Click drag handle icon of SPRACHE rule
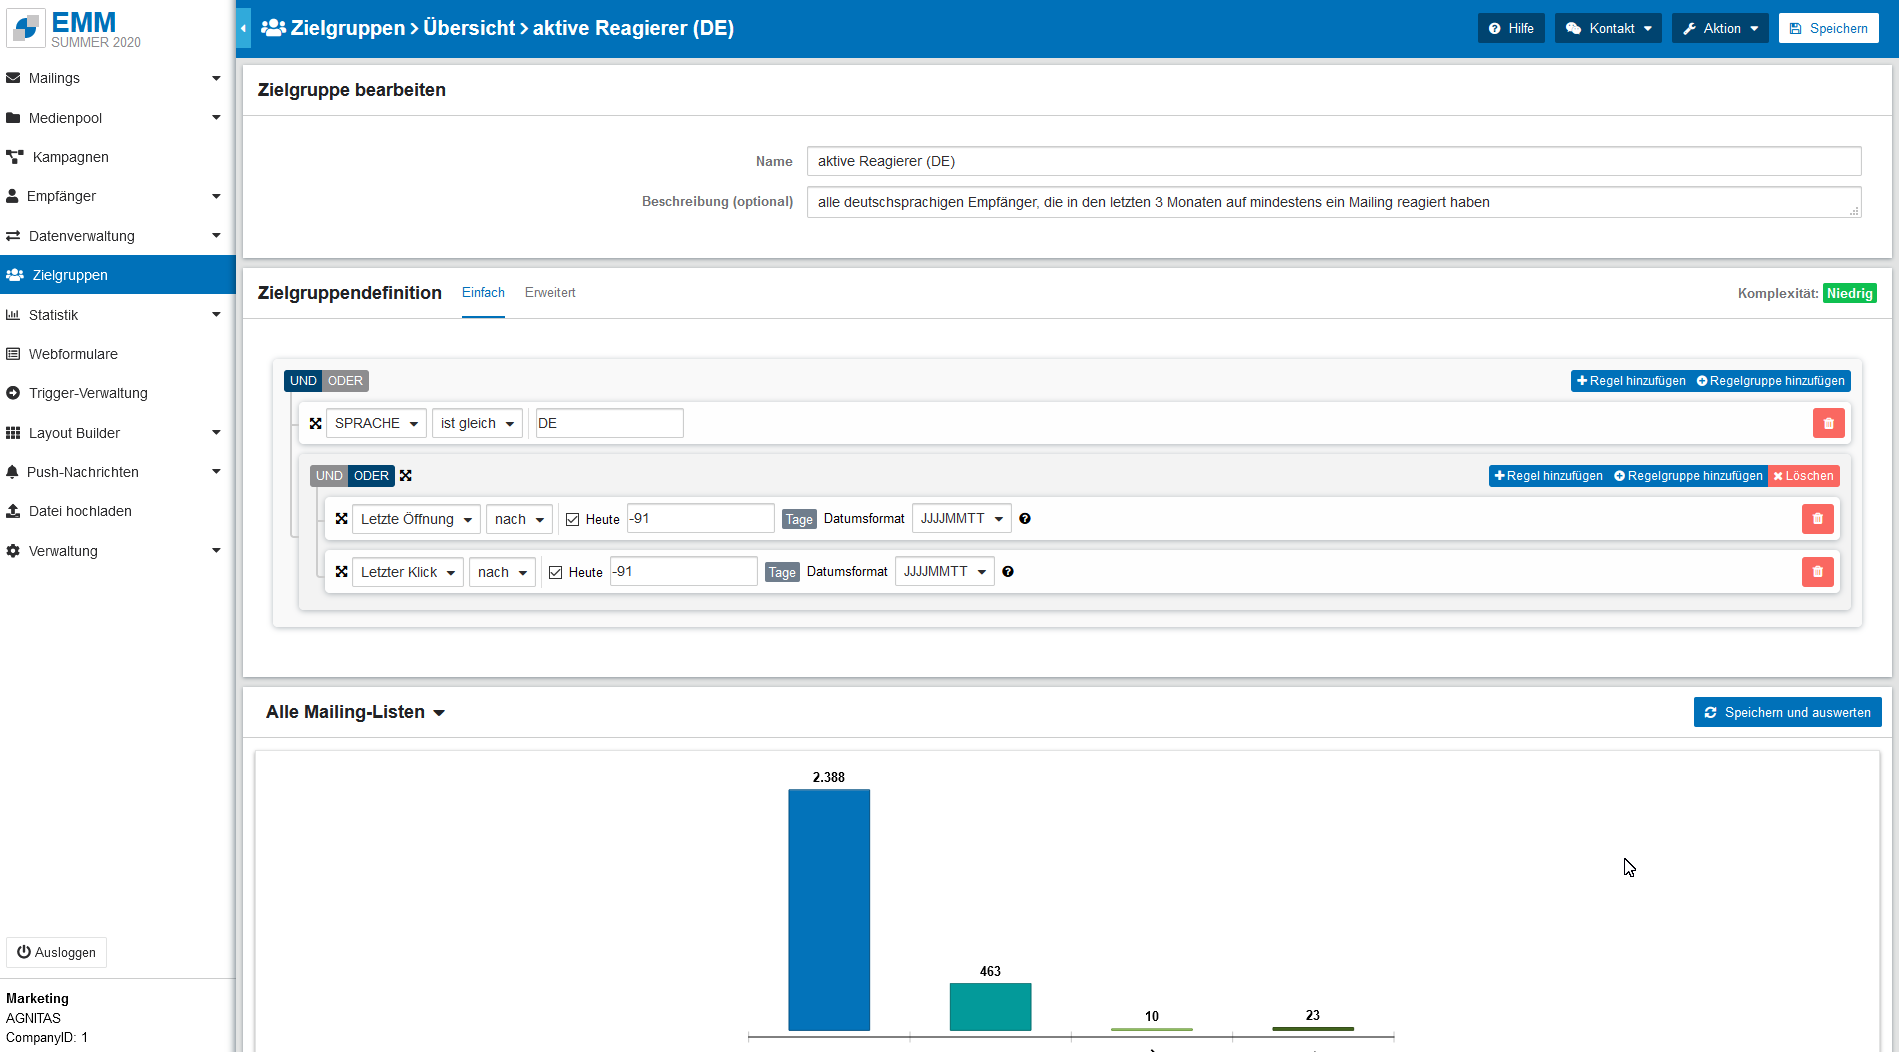Screen dimensions: 1900x1052 [x=316, y=423]
